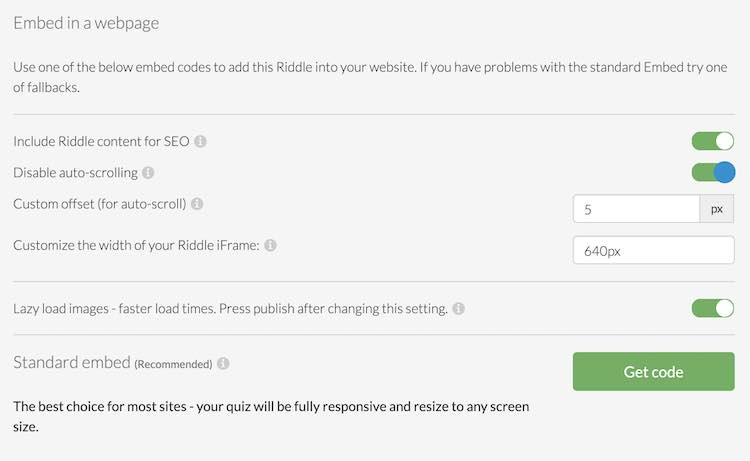Screen dimensions: 750x461
Task: Click the info icon beside Include Riddle content for SEO
Action: click(200, 142)
